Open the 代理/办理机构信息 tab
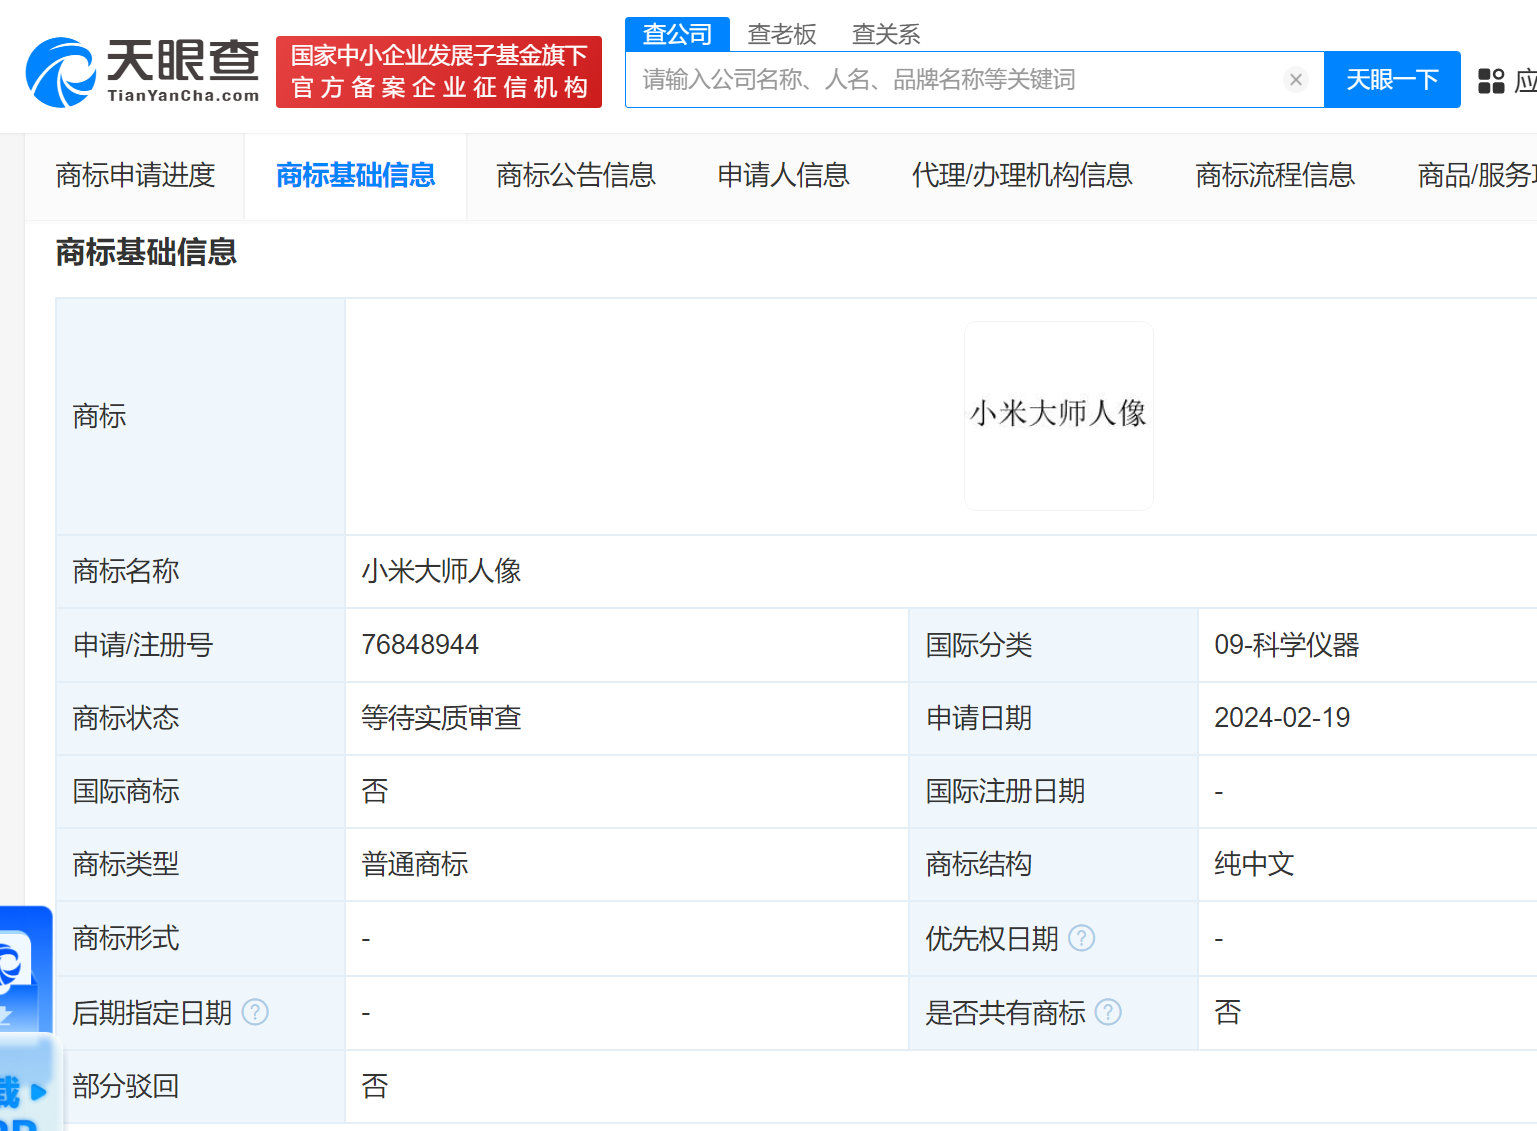Viewport: 1537px width, 1131px height. (1022, 176)
